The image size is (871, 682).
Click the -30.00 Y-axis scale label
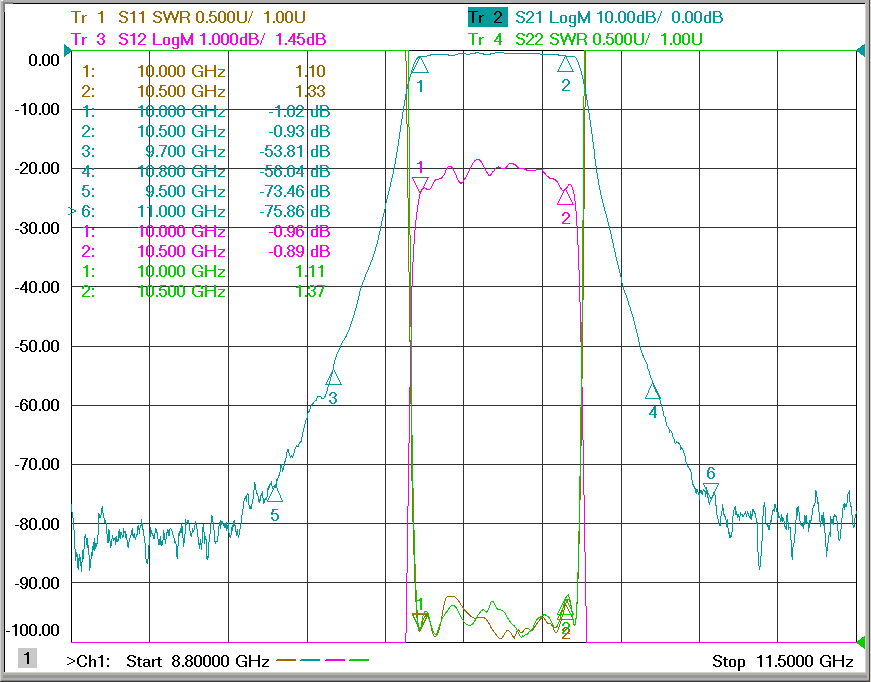pyautogui.click(x=37, y=228)
